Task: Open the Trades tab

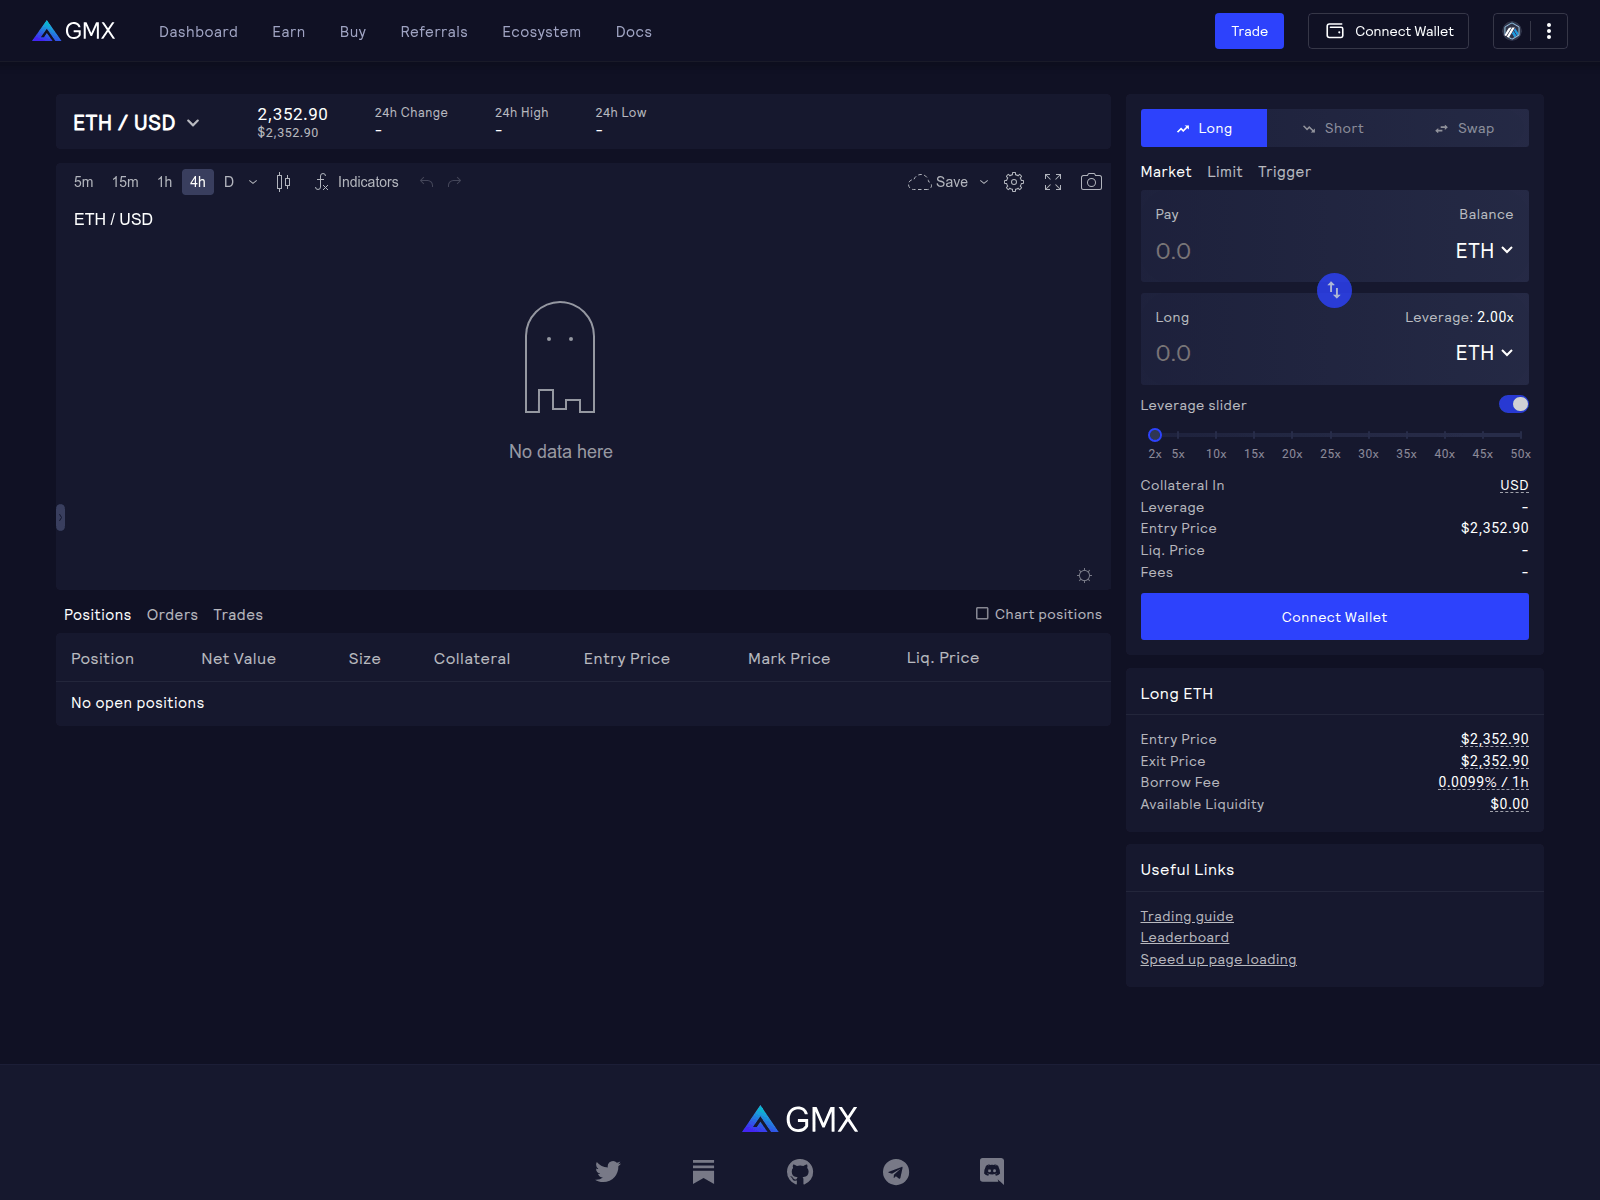Action: (238, 615)
